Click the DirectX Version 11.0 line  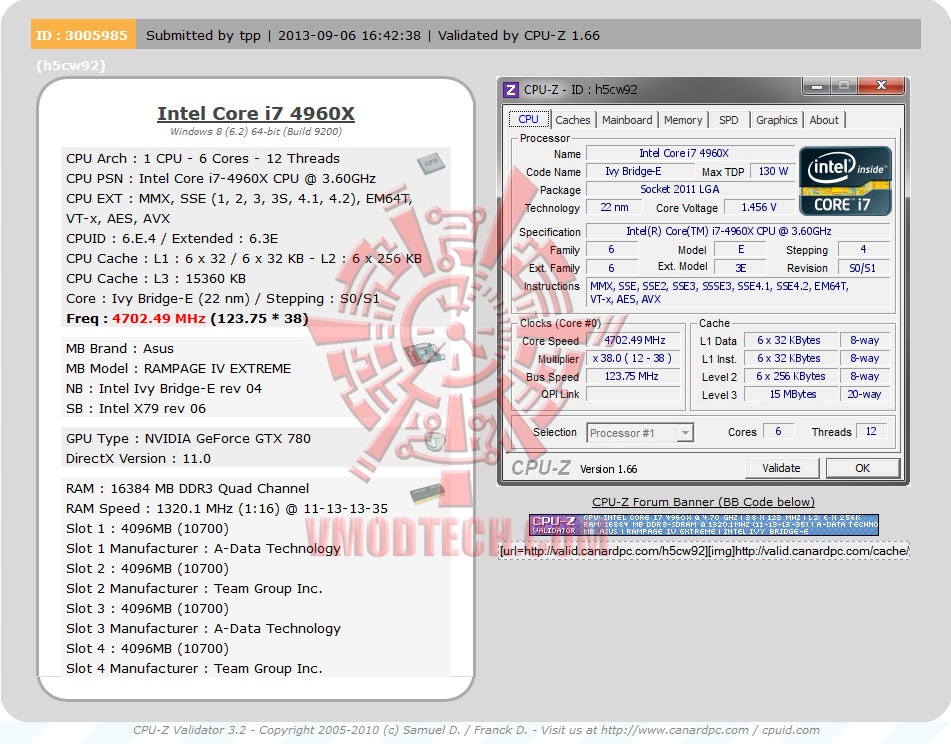click(138, 458)
